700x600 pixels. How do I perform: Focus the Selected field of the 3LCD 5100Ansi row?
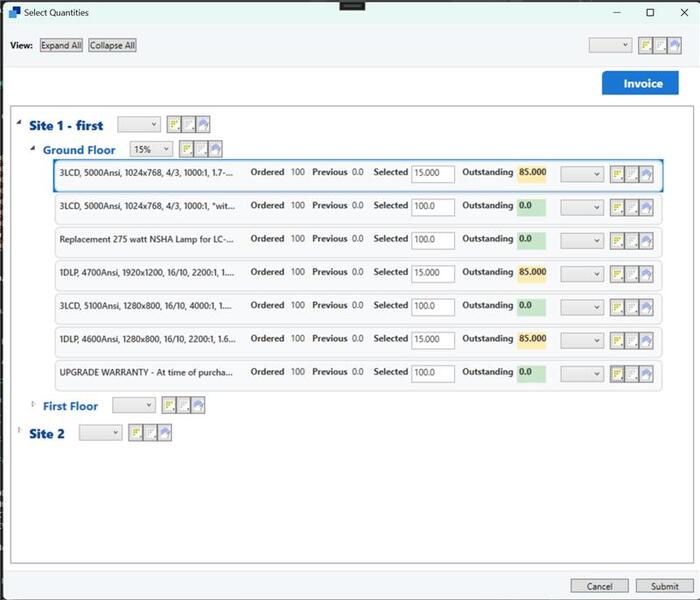[433, 307]
